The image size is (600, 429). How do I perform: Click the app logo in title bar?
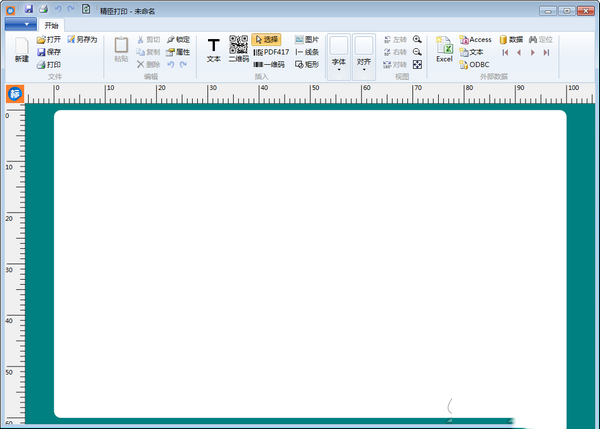(x=10, y=10)
